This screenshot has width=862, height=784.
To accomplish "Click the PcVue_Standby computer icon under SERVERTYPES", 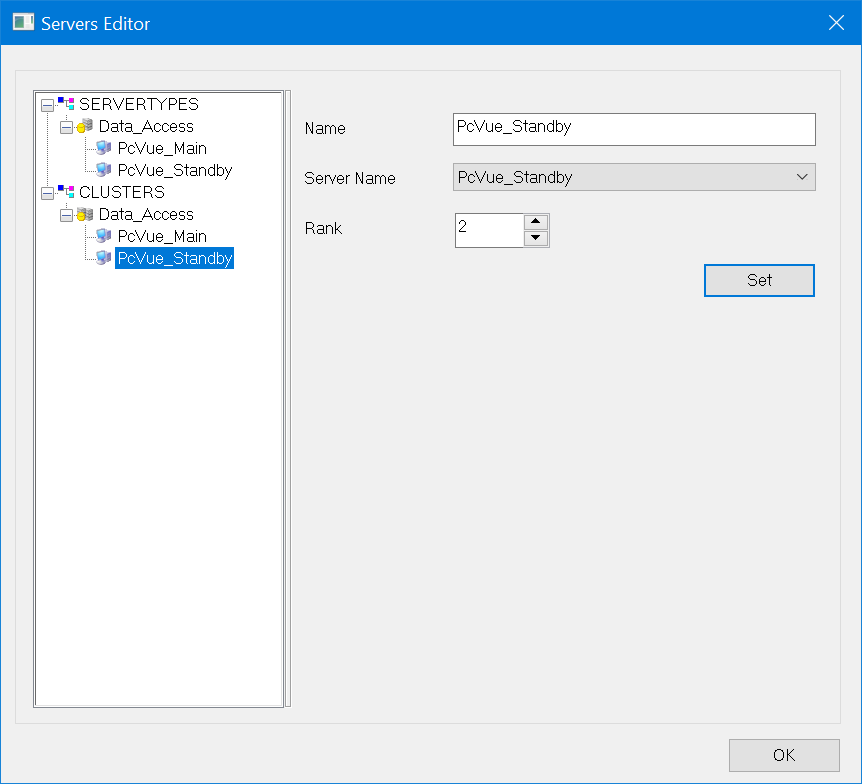I will 104,170.
